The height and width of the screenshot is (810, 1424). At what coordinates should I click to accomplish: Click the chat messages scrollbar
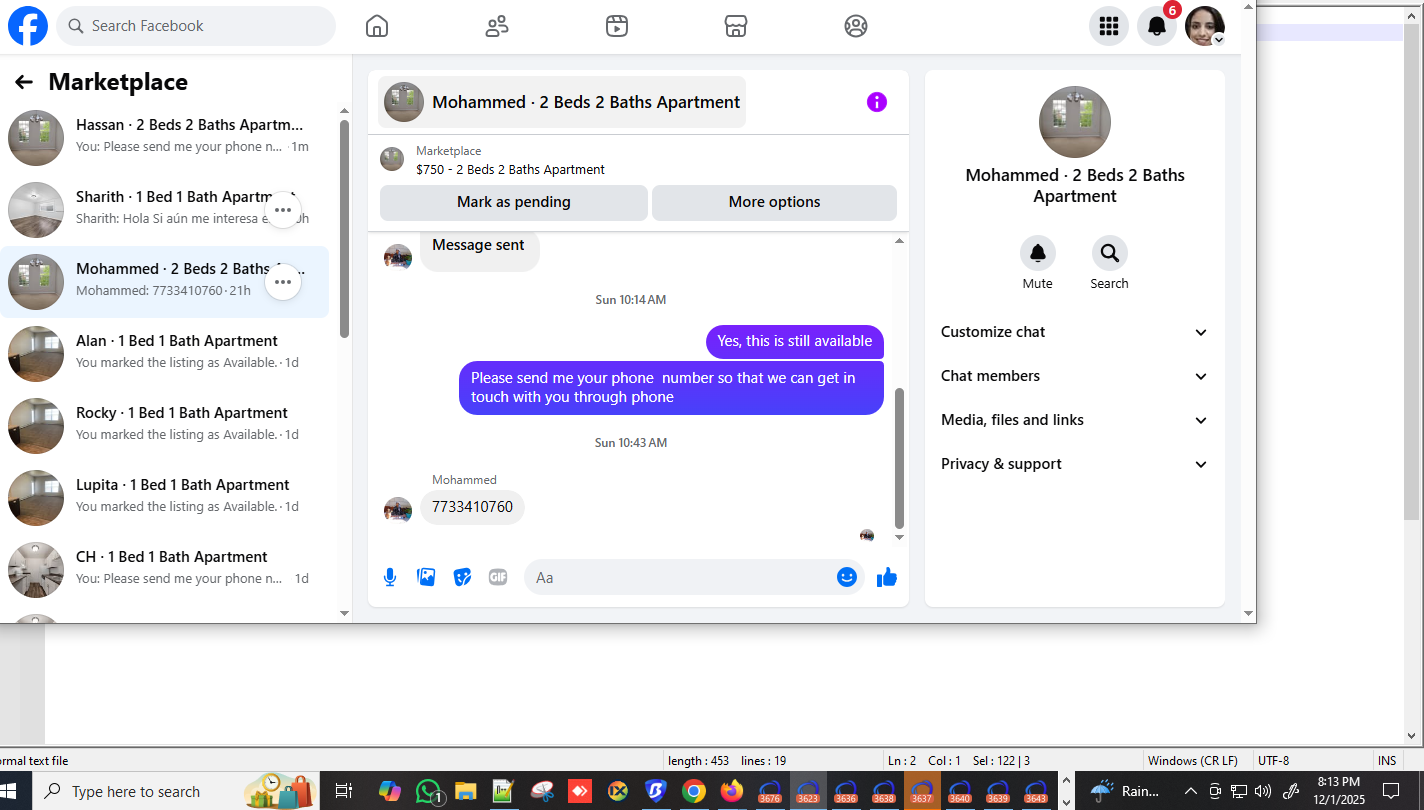click(x=899, y=458)
